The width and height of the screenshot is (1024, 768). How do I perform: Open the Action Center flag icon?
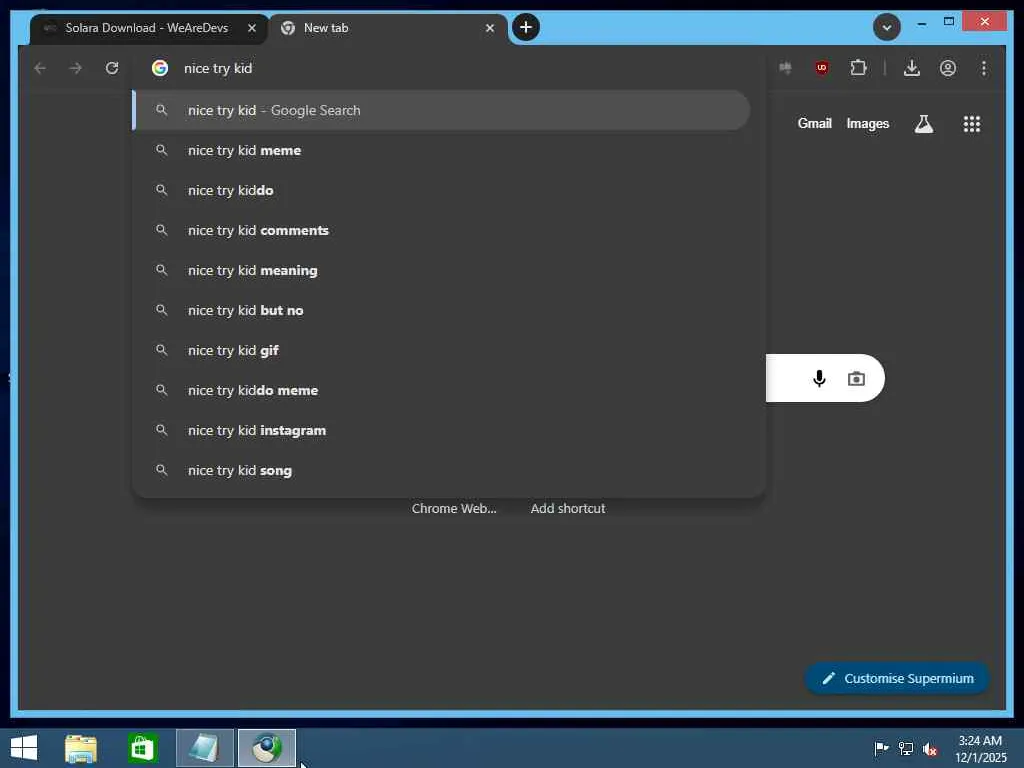coord(881,748)
